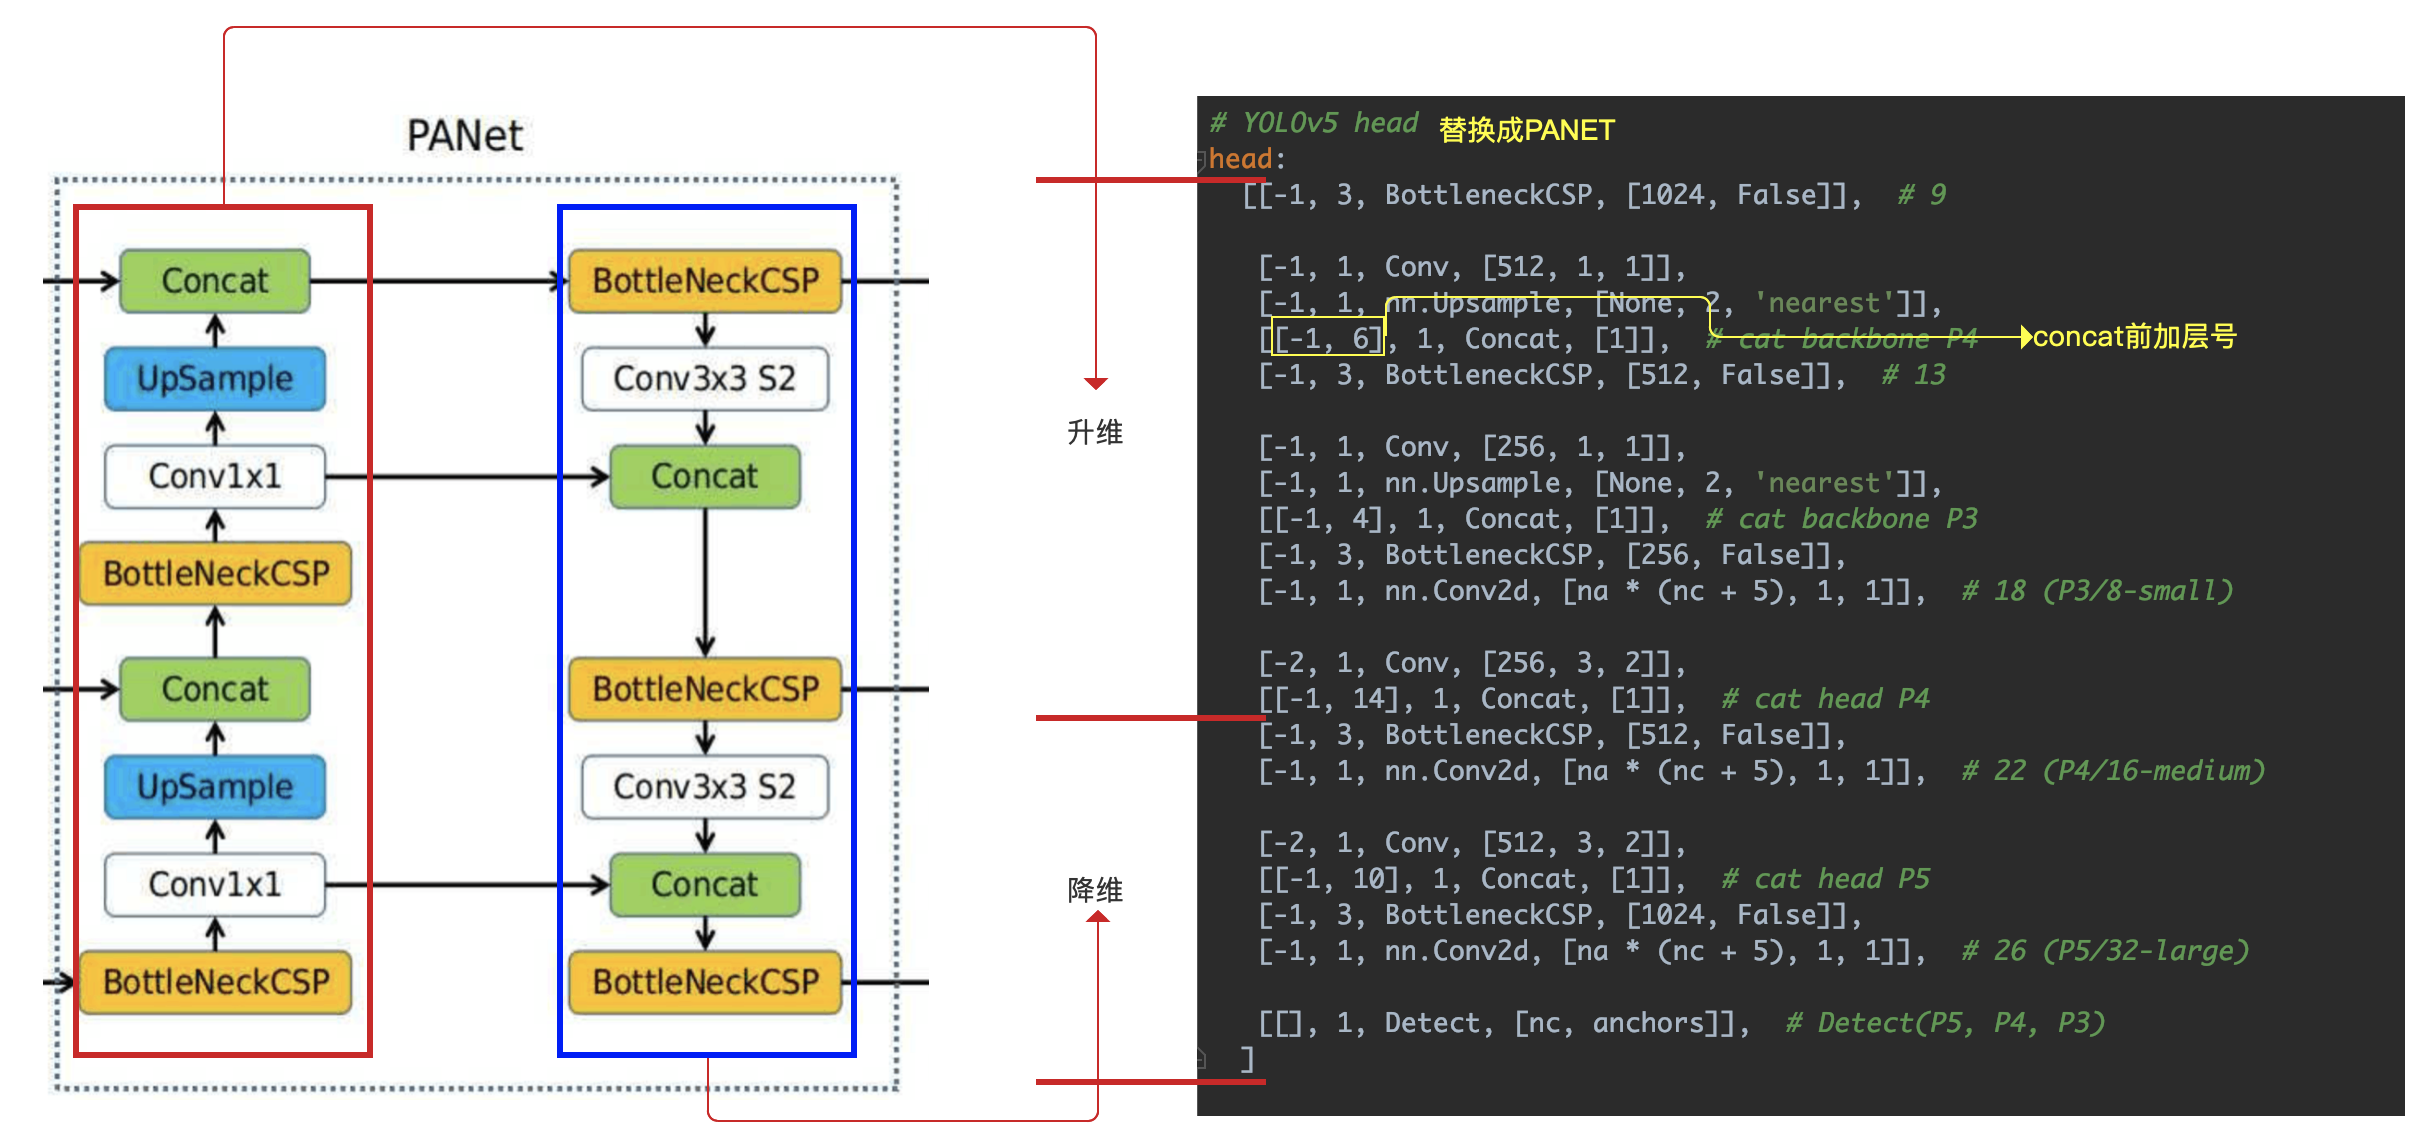2418x1140 pixels.
Task: Select the # 22 (P4/16-medium) comment
Action: (2112, 771)
